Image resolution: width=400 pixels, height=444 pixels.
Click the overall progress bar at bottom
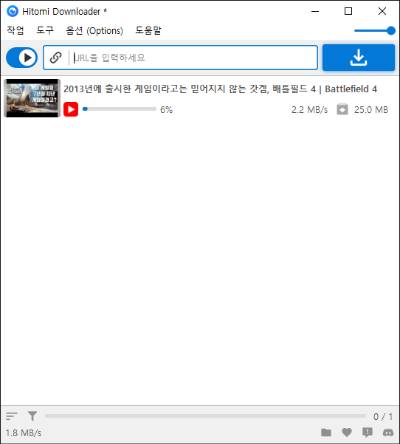click(x=205, y=416)
